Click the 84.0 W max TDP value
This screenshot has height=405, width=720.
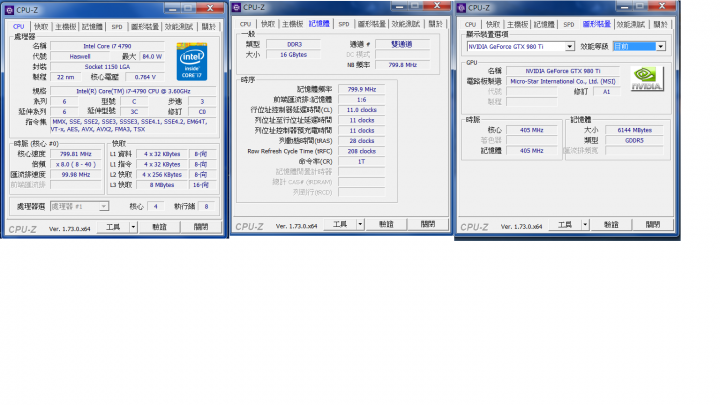coord(152,56)
